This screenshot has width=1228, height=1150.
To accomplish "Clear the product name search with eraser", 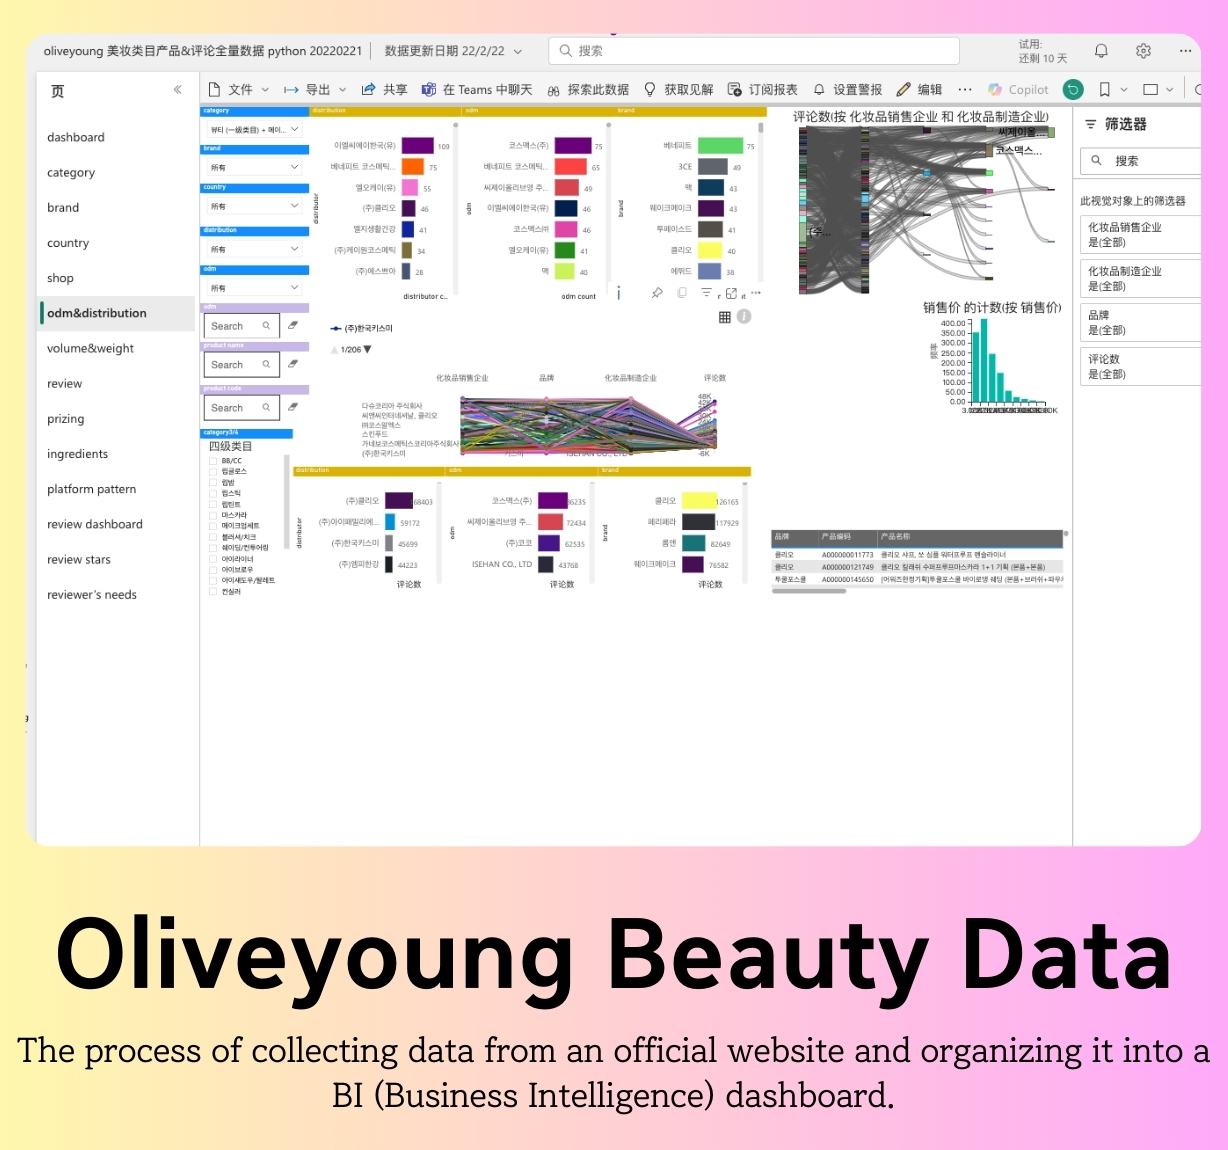I will [x=293, y=364].
